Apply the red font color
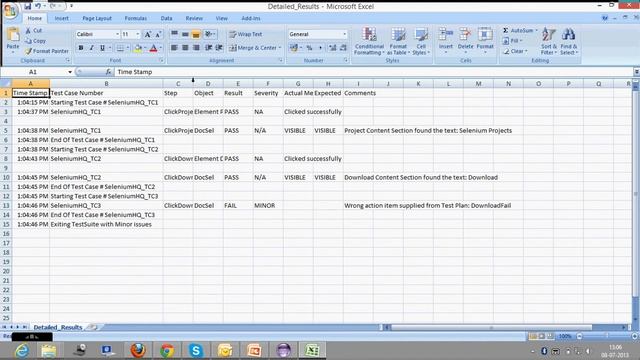 tap(153, 48)
